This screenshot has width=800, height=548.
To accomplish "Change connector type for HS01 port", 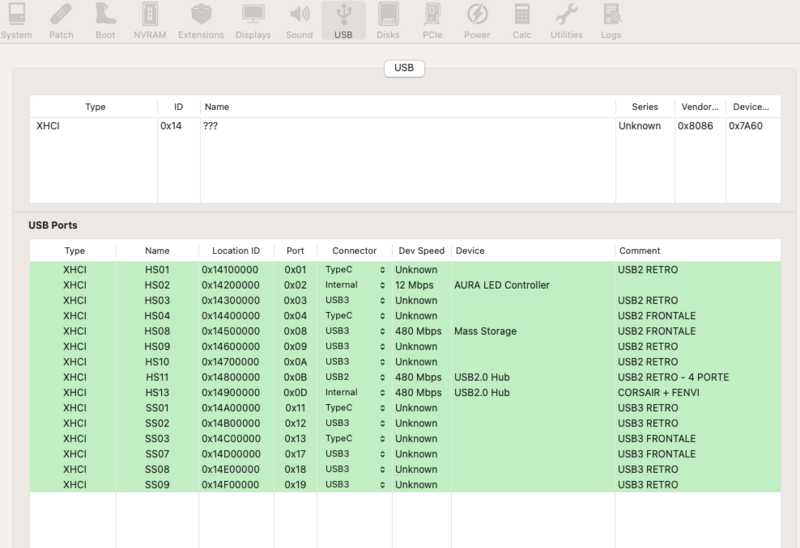I will [355, 270].
